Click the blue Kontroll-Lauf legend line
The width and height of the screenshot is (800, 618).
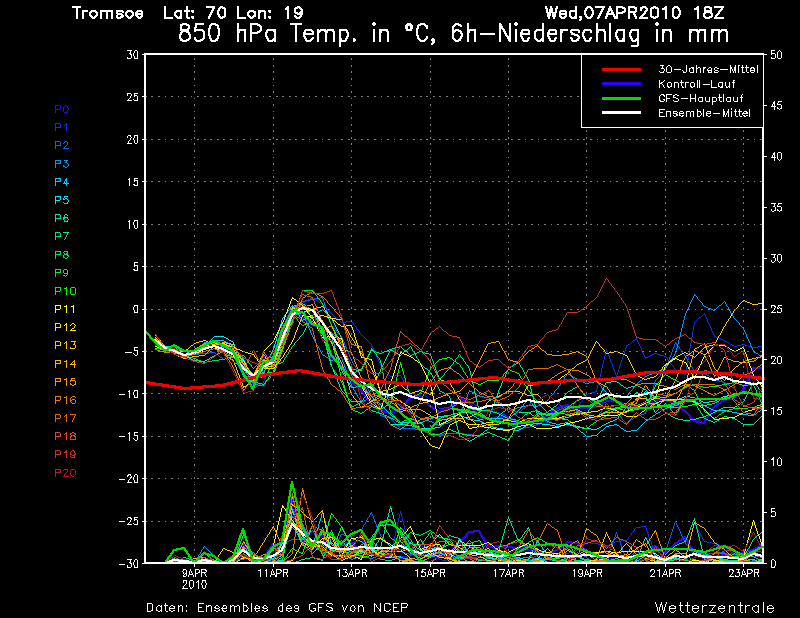[621, 84]
